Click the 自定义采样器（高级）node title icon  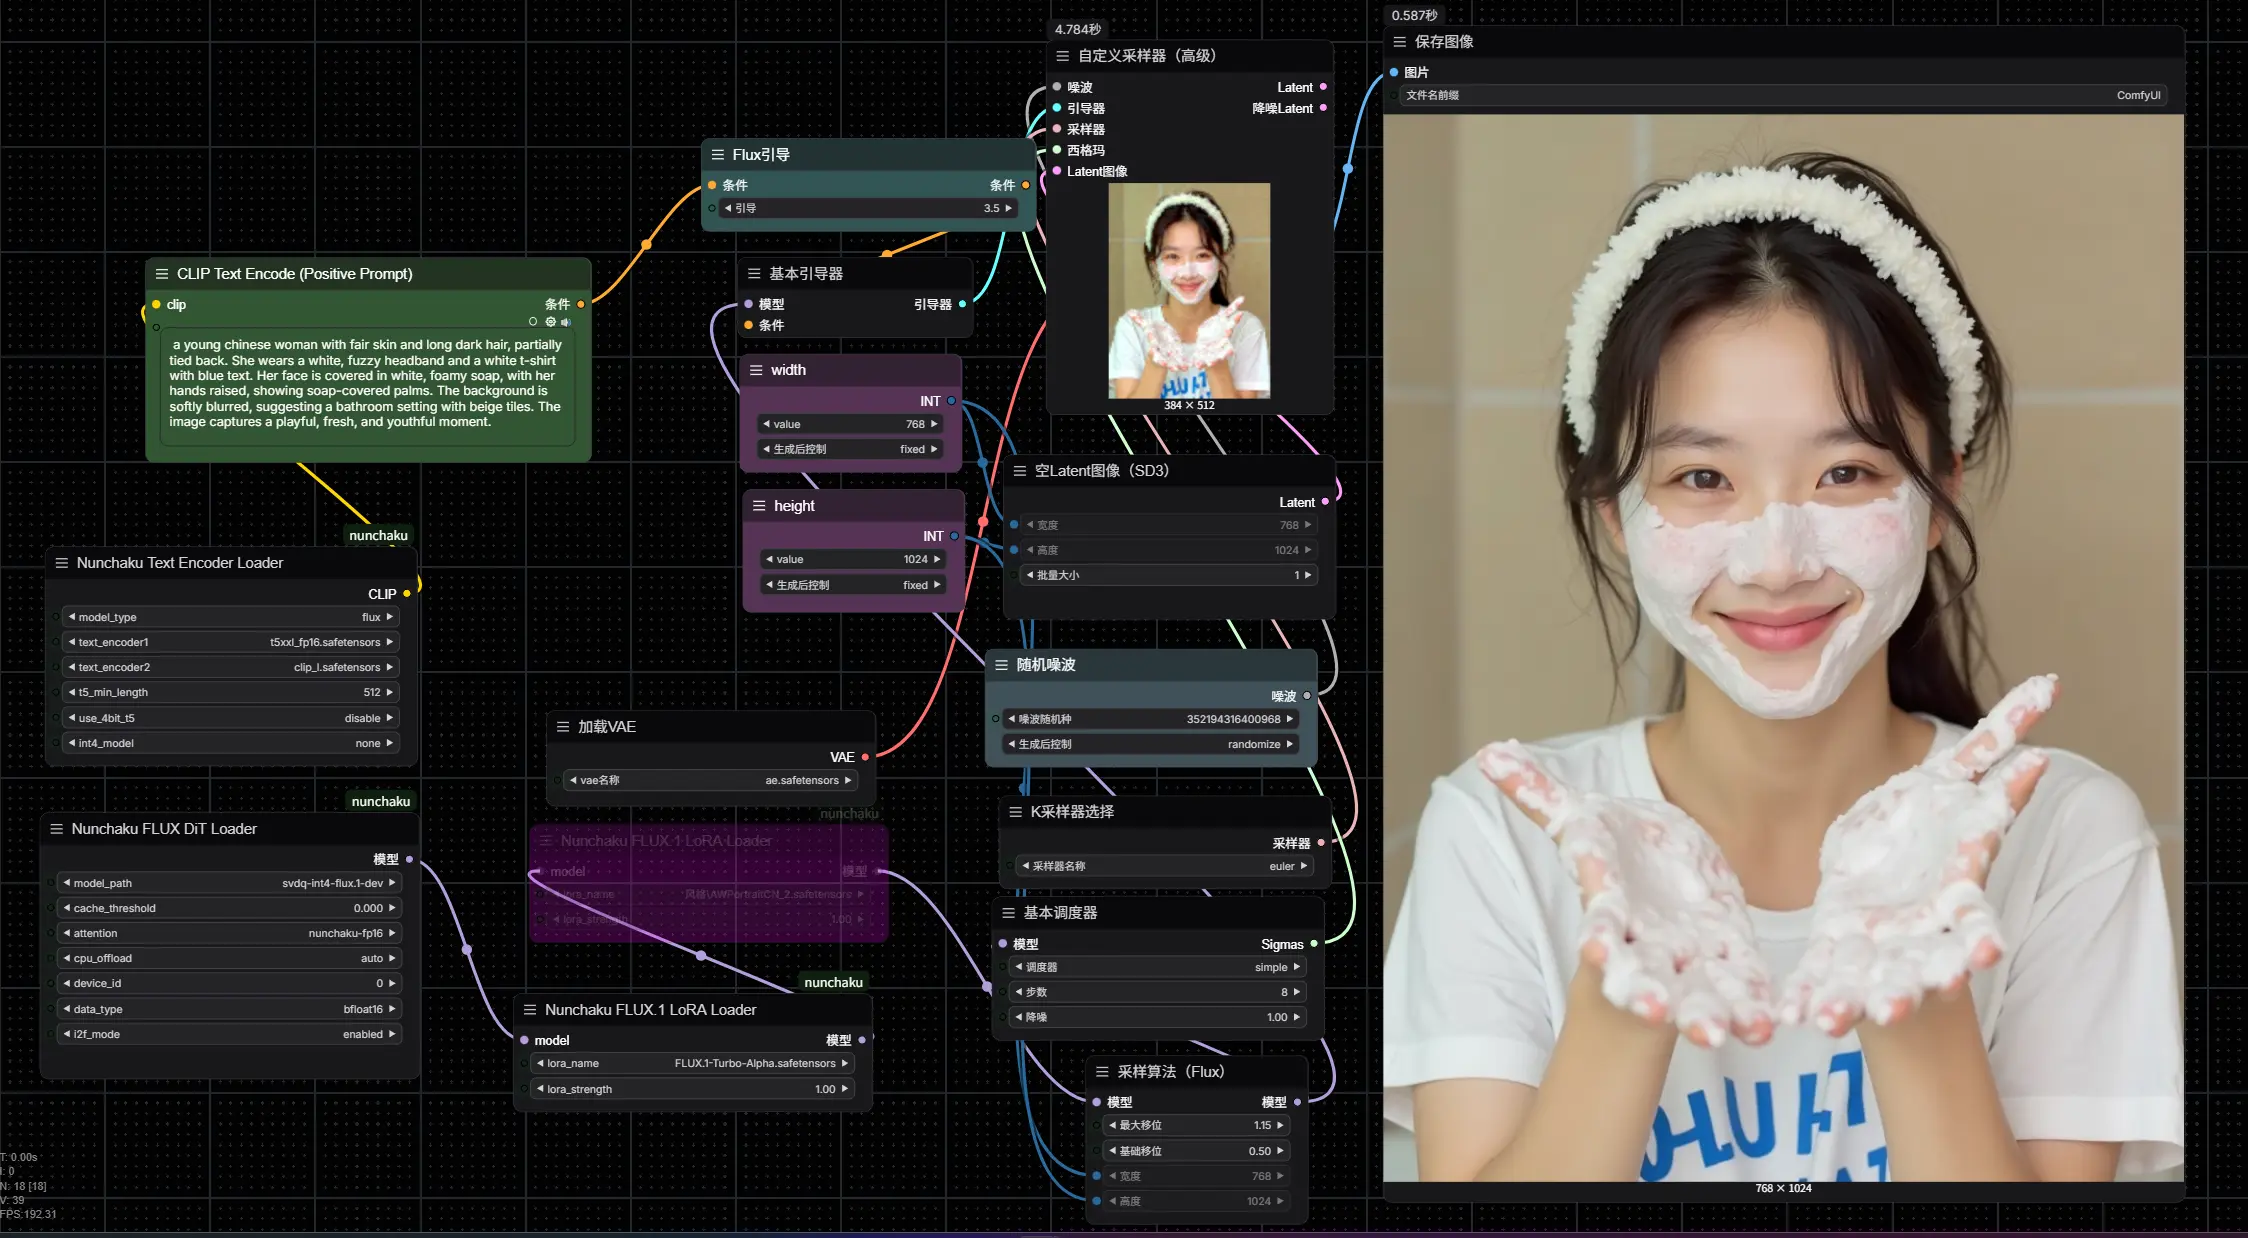coord(1063,56)
